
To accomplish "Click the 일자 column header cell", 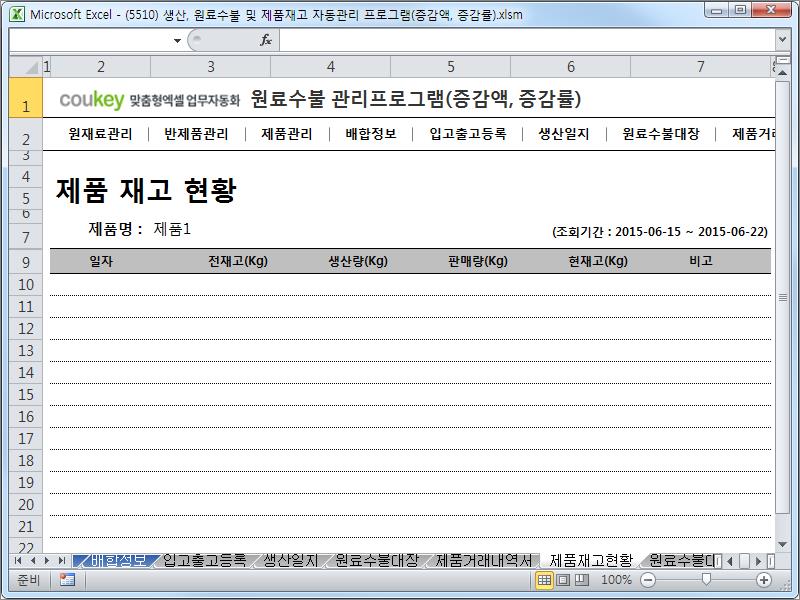I will 101,261.
